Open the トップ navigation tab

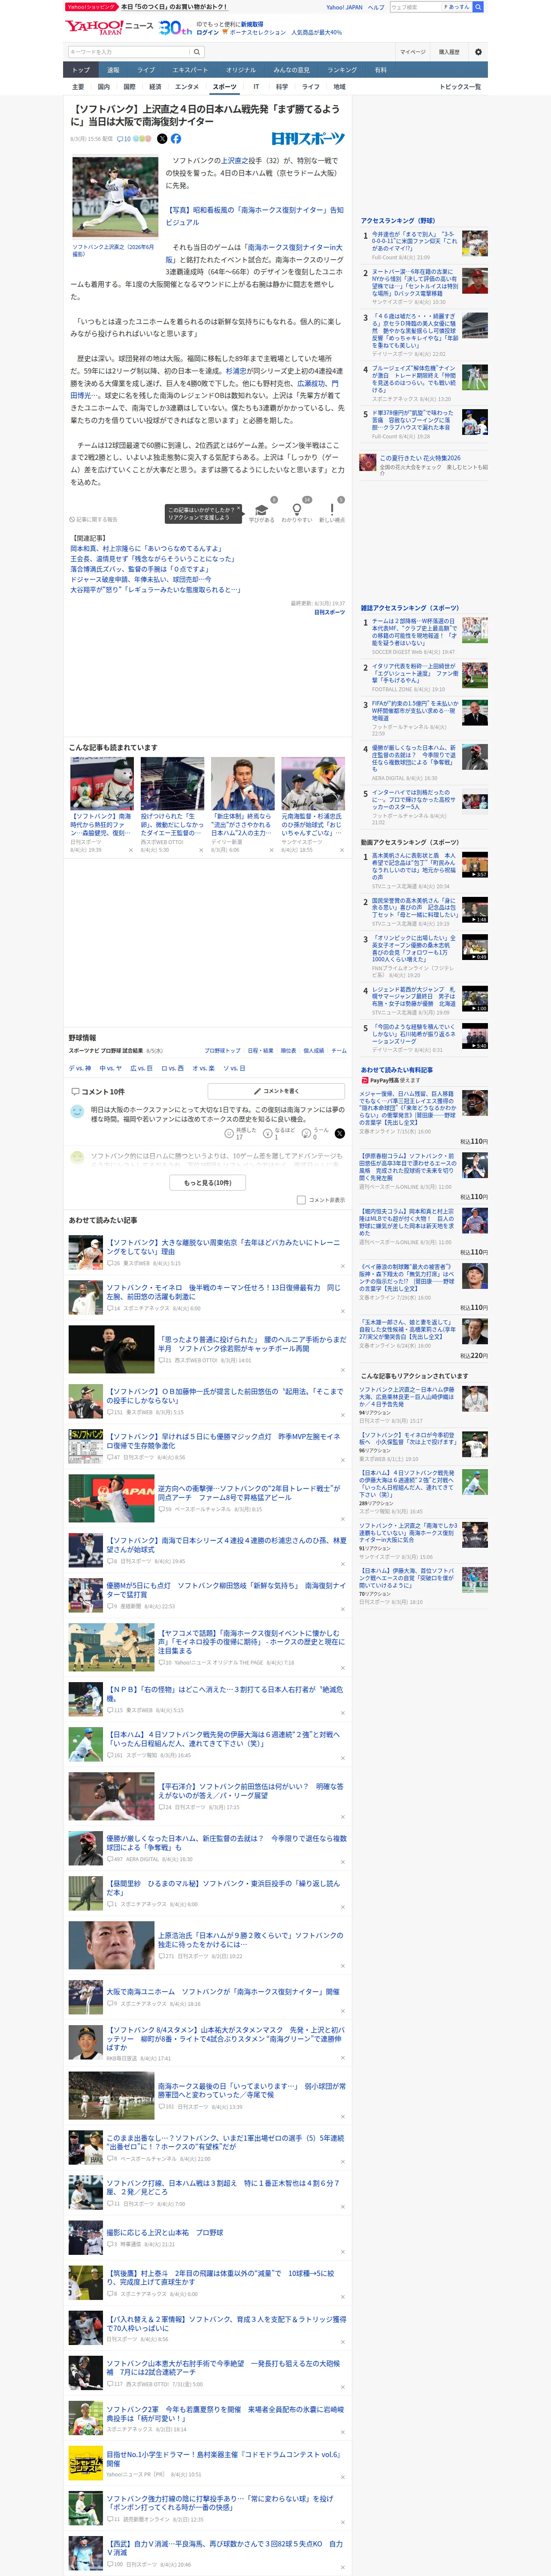point(81,70)
